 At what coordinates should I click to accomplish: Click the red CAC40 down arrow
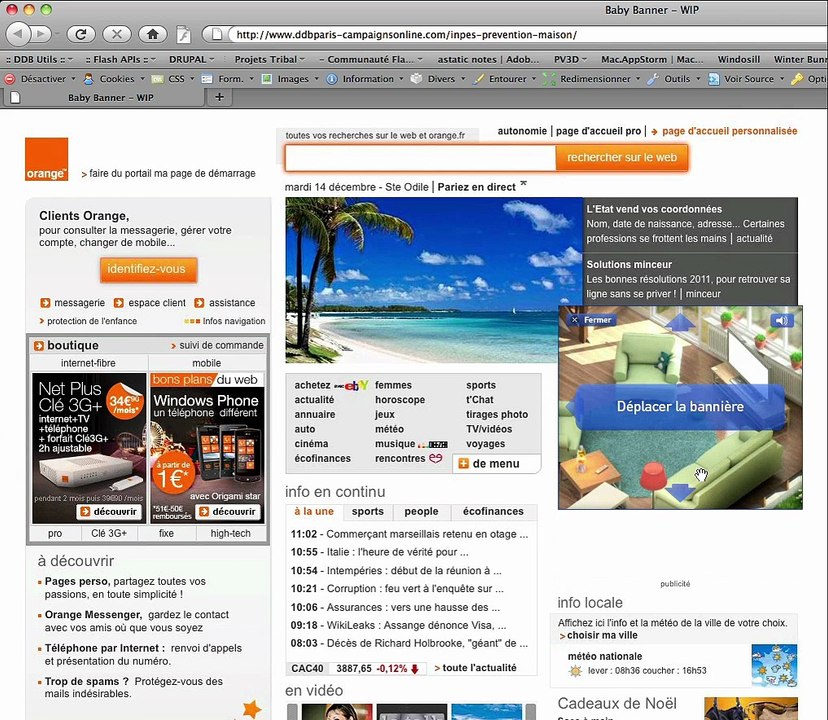pyautogui.click(x=415, y=669)
